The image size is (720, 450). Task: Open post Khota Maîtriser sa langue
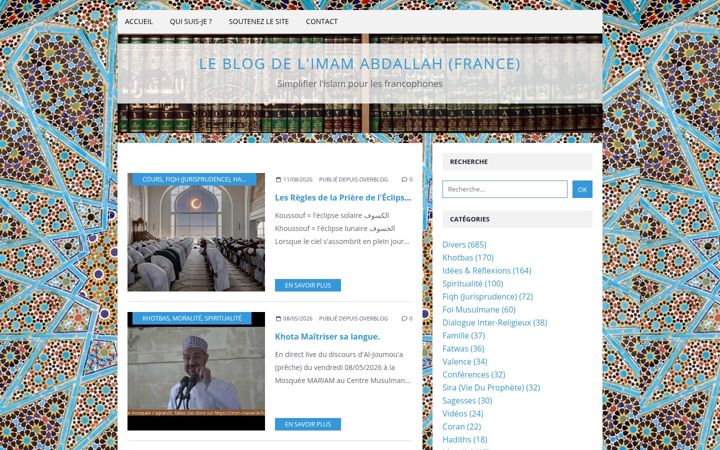(327, 337)
